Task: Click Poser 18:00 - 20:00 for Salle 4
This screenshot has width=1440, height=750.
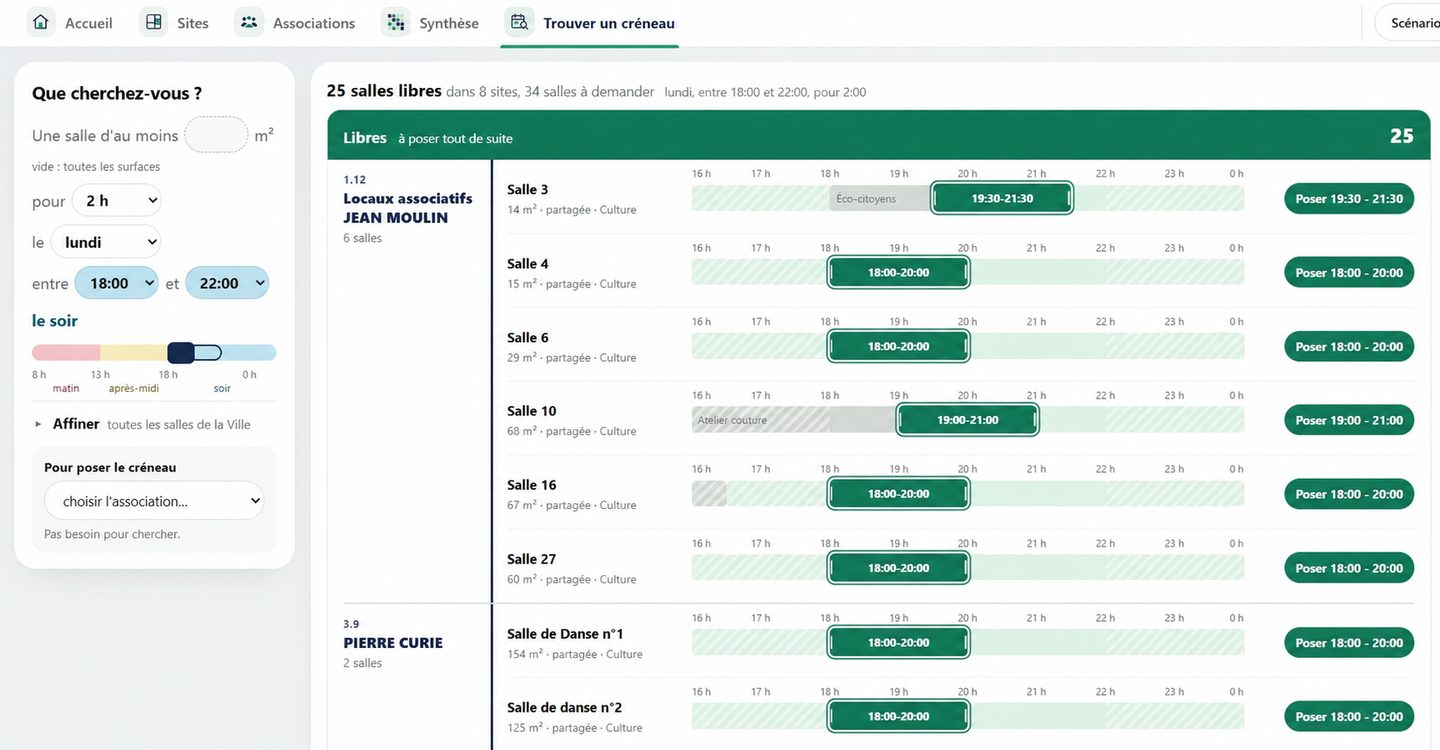Action: tap(1349, 273)
